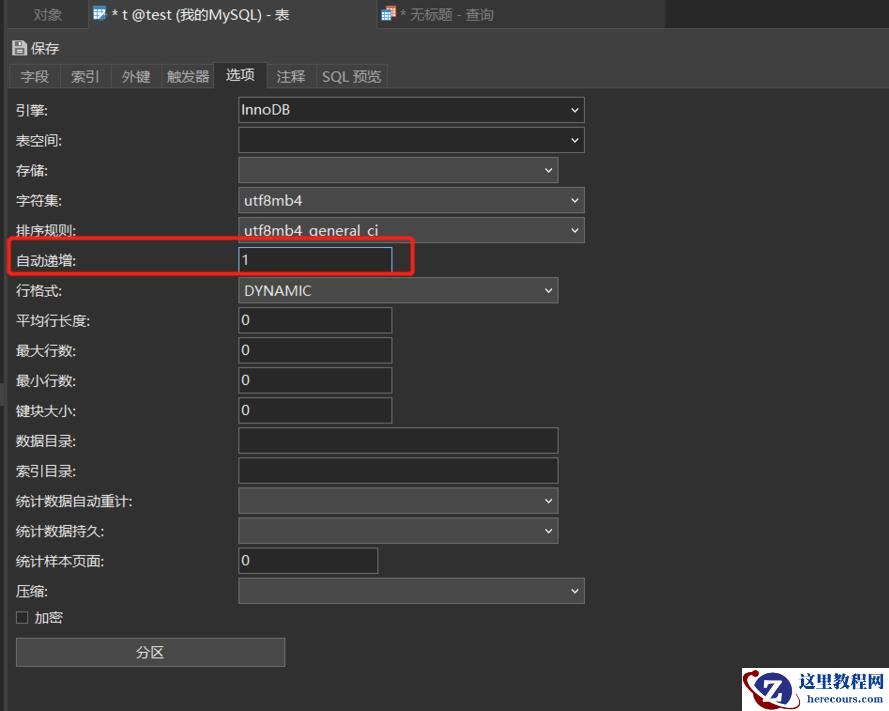Select the 选项 tab
Image resolution: width=889 pixels, height=711 pixels.
tap(240, 75)
